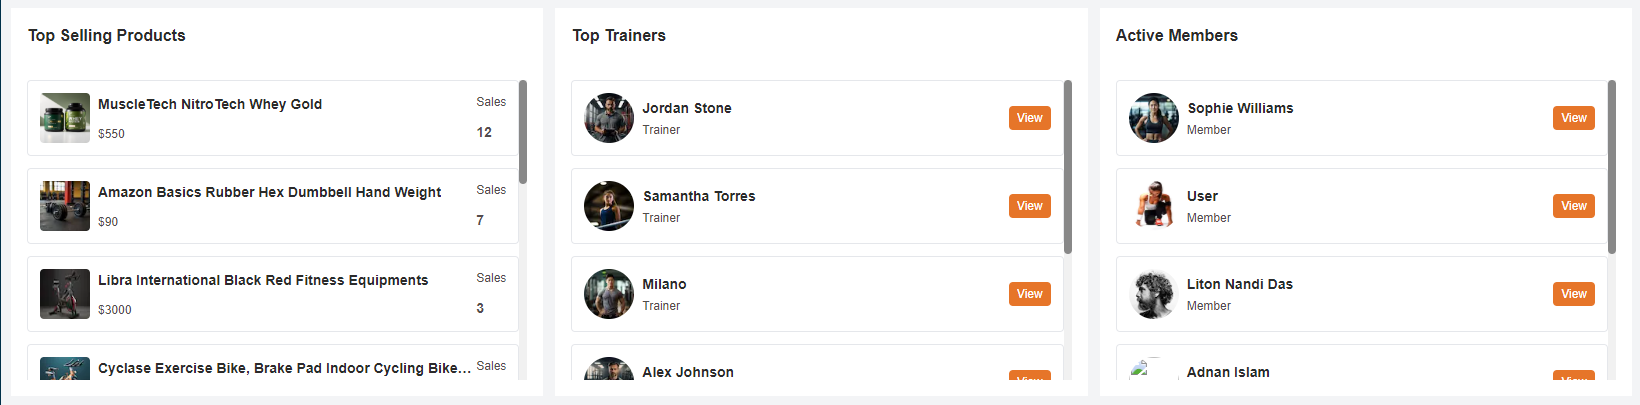
Task: Click MuscleTech NitroTech Whey Gold product thumbnail
Action: (65, 118)
